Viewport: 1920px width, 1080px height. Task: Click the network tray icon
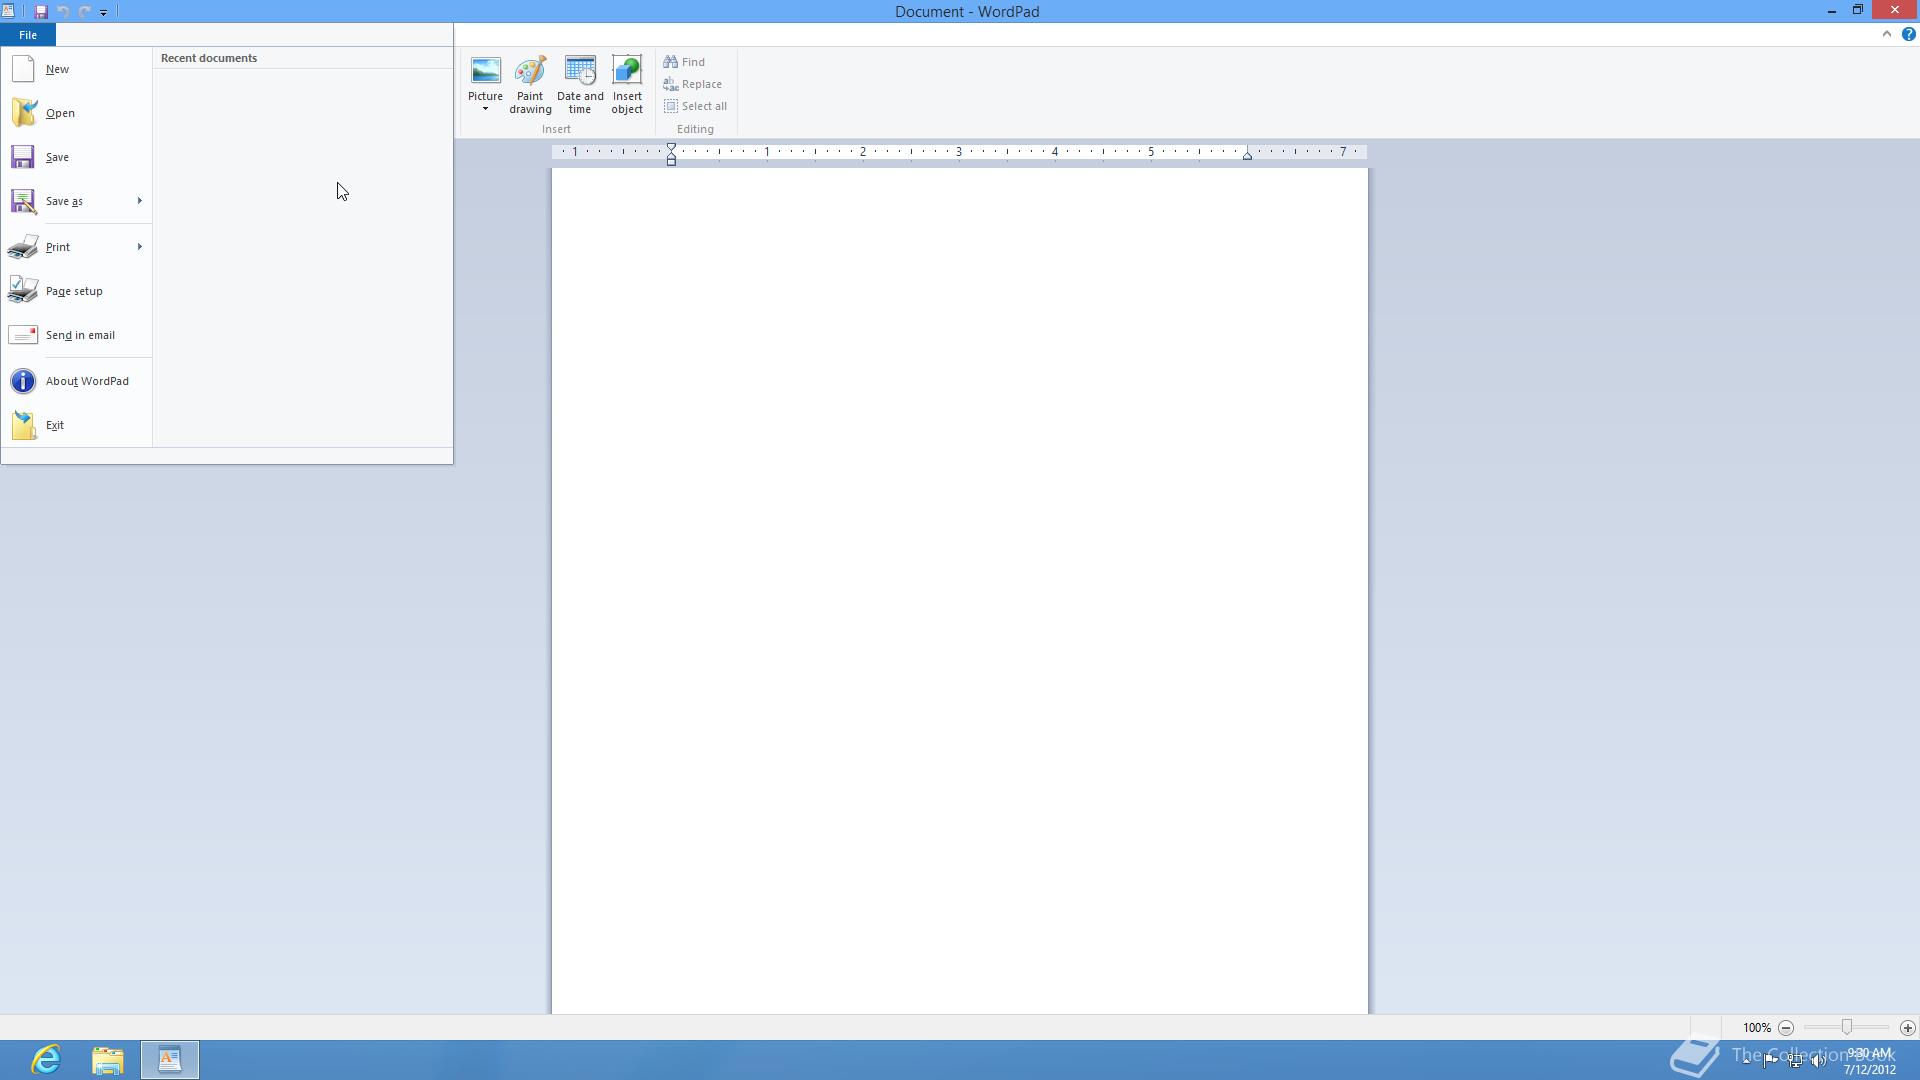tap(1795, 1061)
